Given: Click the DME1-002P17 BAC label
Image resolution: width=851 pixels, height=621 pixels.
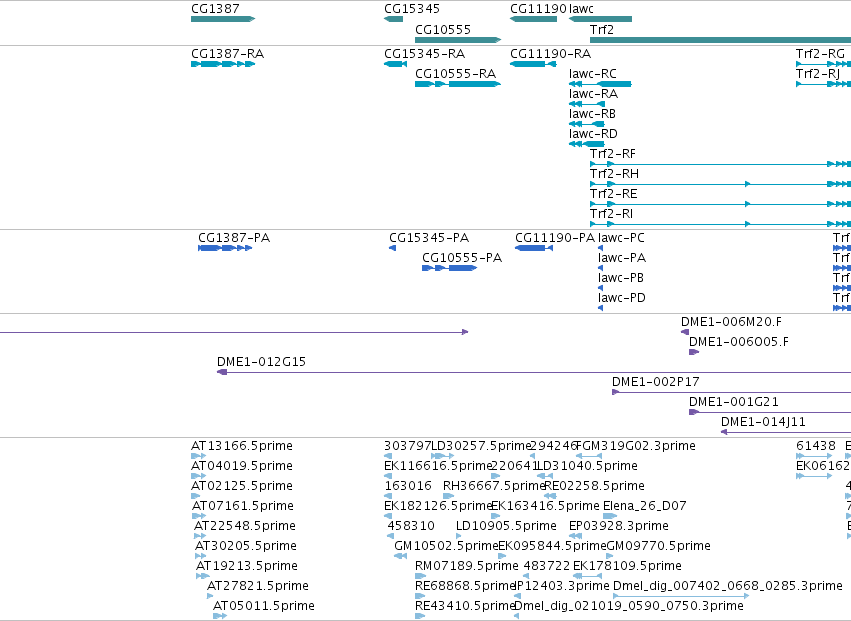Looking at the screenshot, I should coord(656,382).
